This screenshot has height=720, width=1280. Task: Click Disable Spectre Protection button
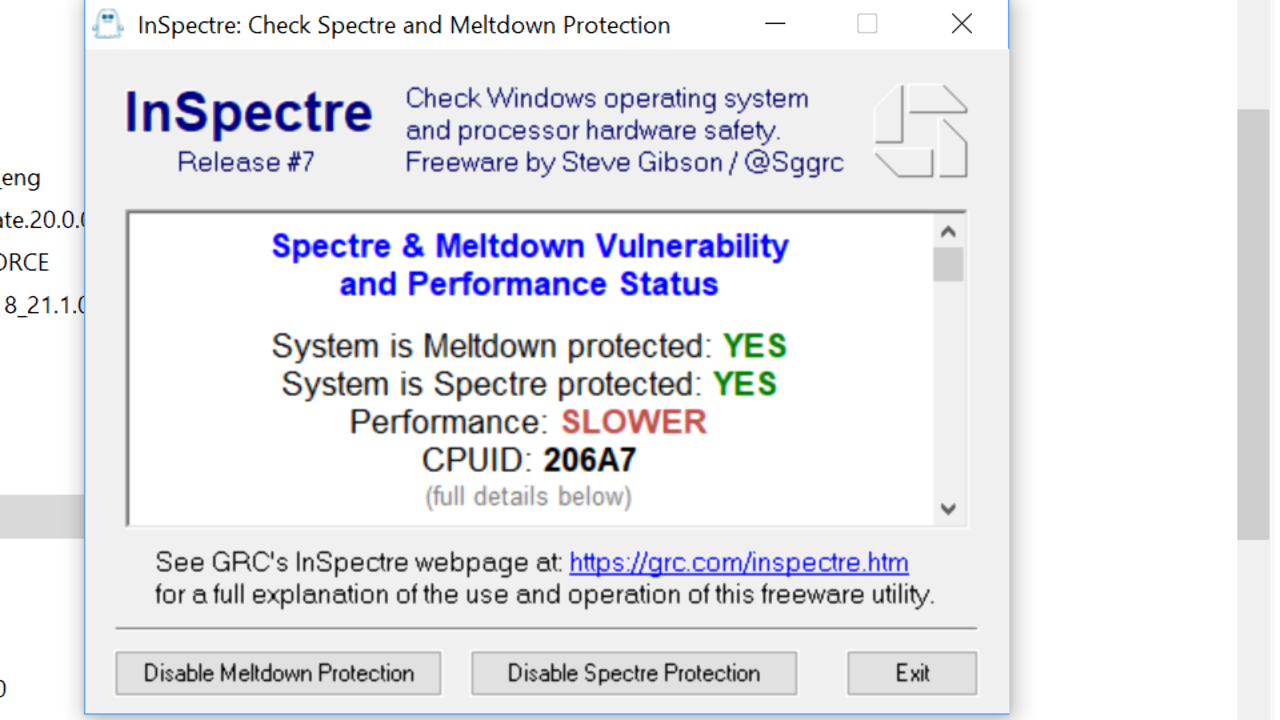634,673
